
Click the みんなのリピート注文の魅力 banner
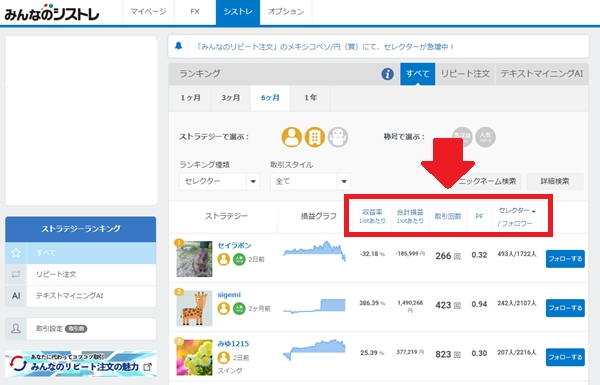(x=81, y=364)
